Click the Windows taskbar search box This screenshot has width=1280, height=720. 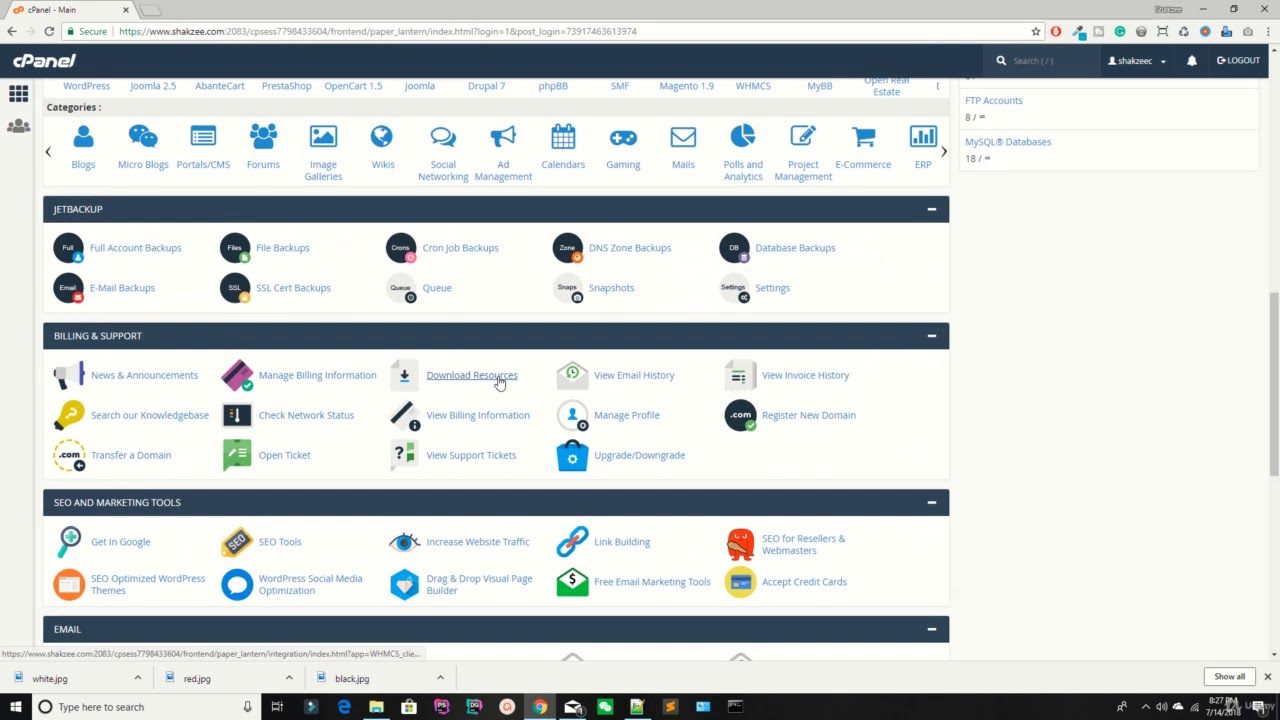145,707
